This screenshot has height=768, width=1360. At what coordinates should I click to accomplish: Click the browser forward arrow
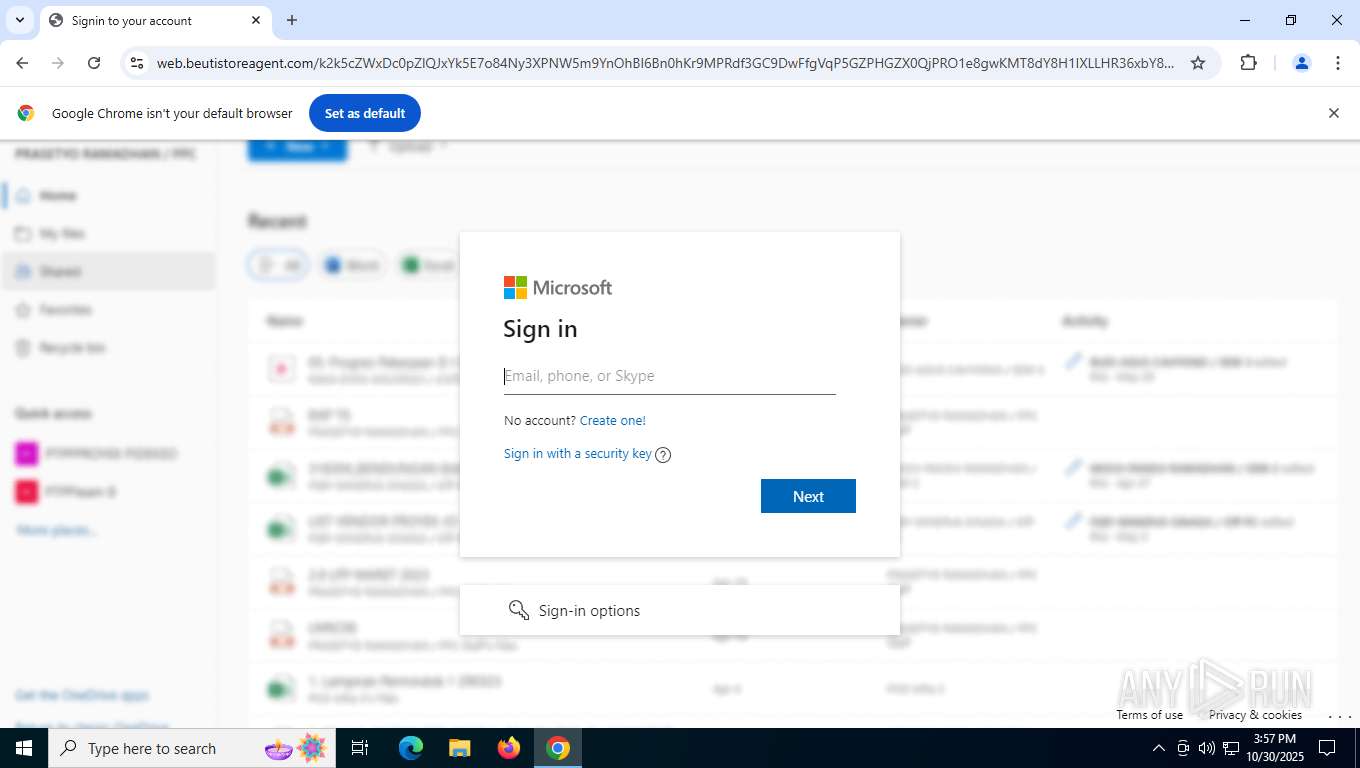[58, 63]
